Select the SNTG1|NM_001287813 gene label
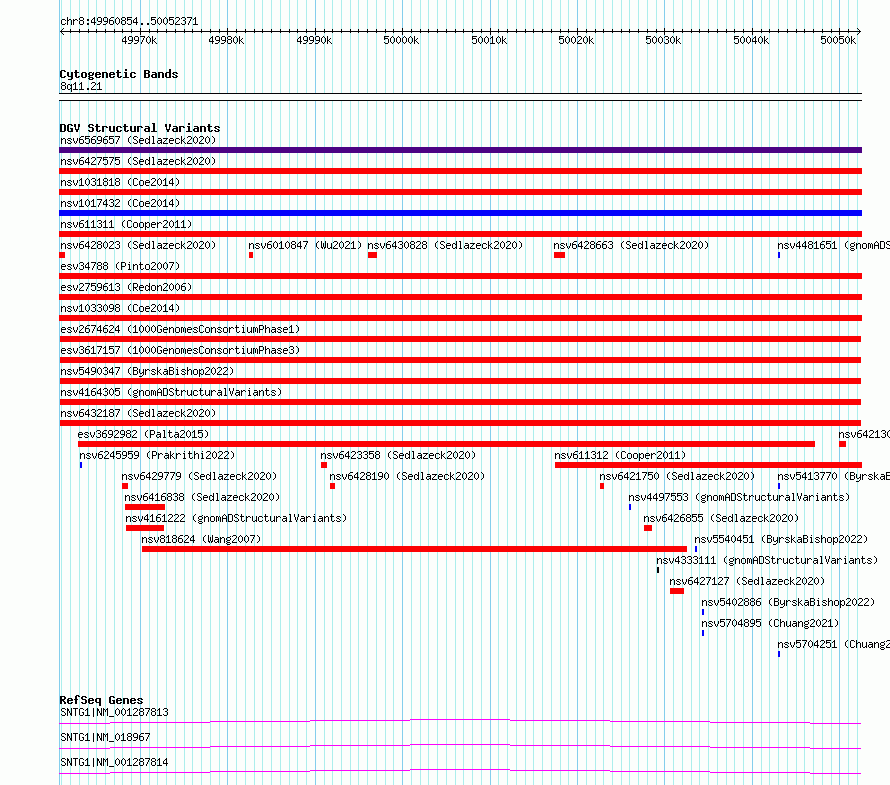The image size is (890, 785). point(114,712)
